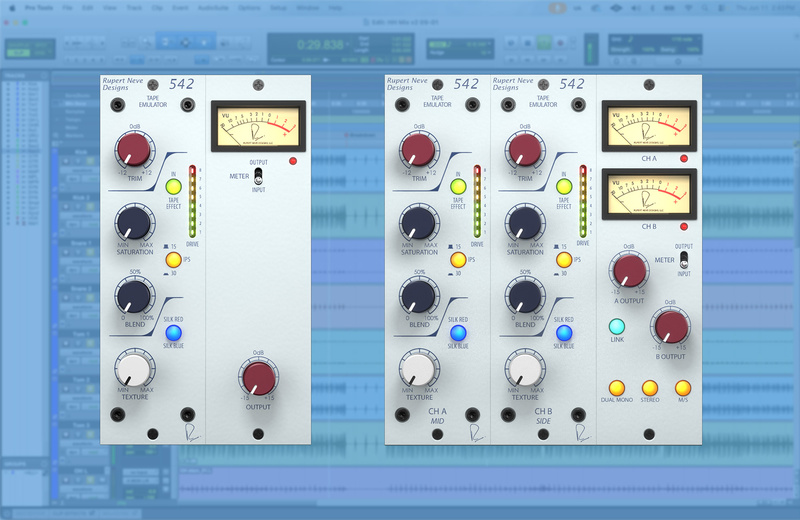The height and width of the screenshot is (520, 800).
Task: Click the CH A Mid TEXTURE knob
Action: point(419,369)
